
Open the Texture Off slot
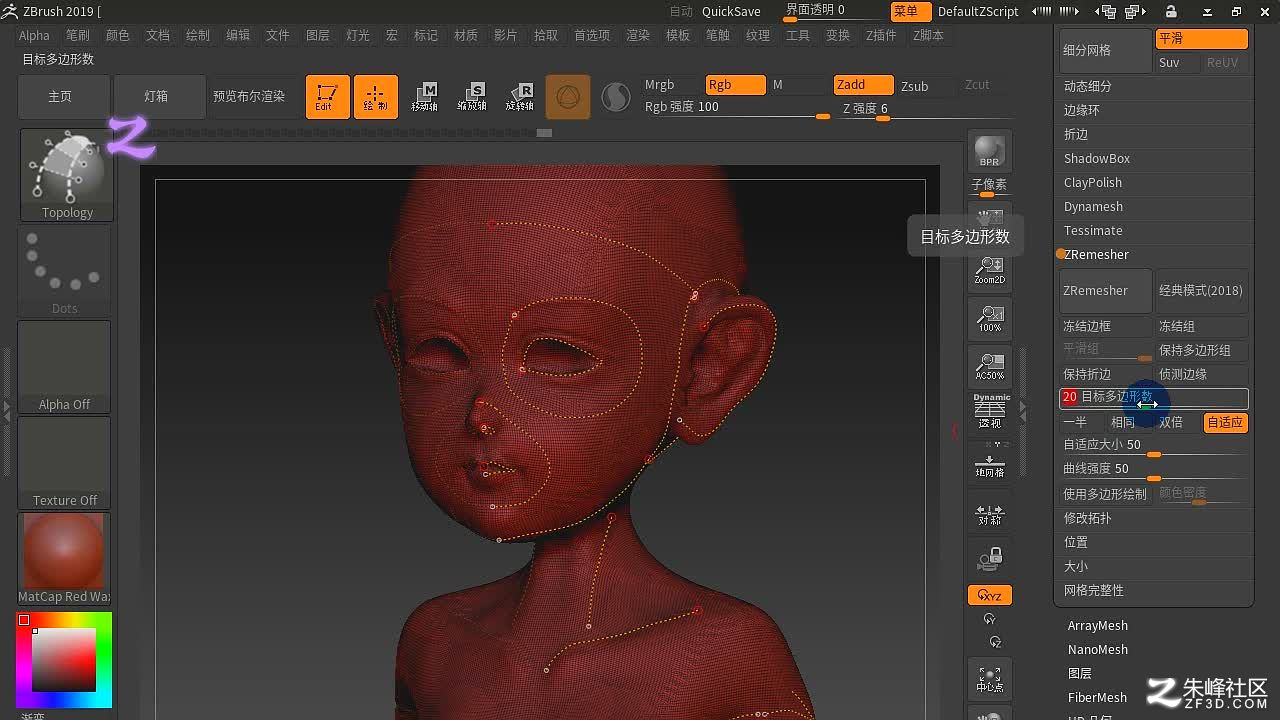[x=65, y=462]
